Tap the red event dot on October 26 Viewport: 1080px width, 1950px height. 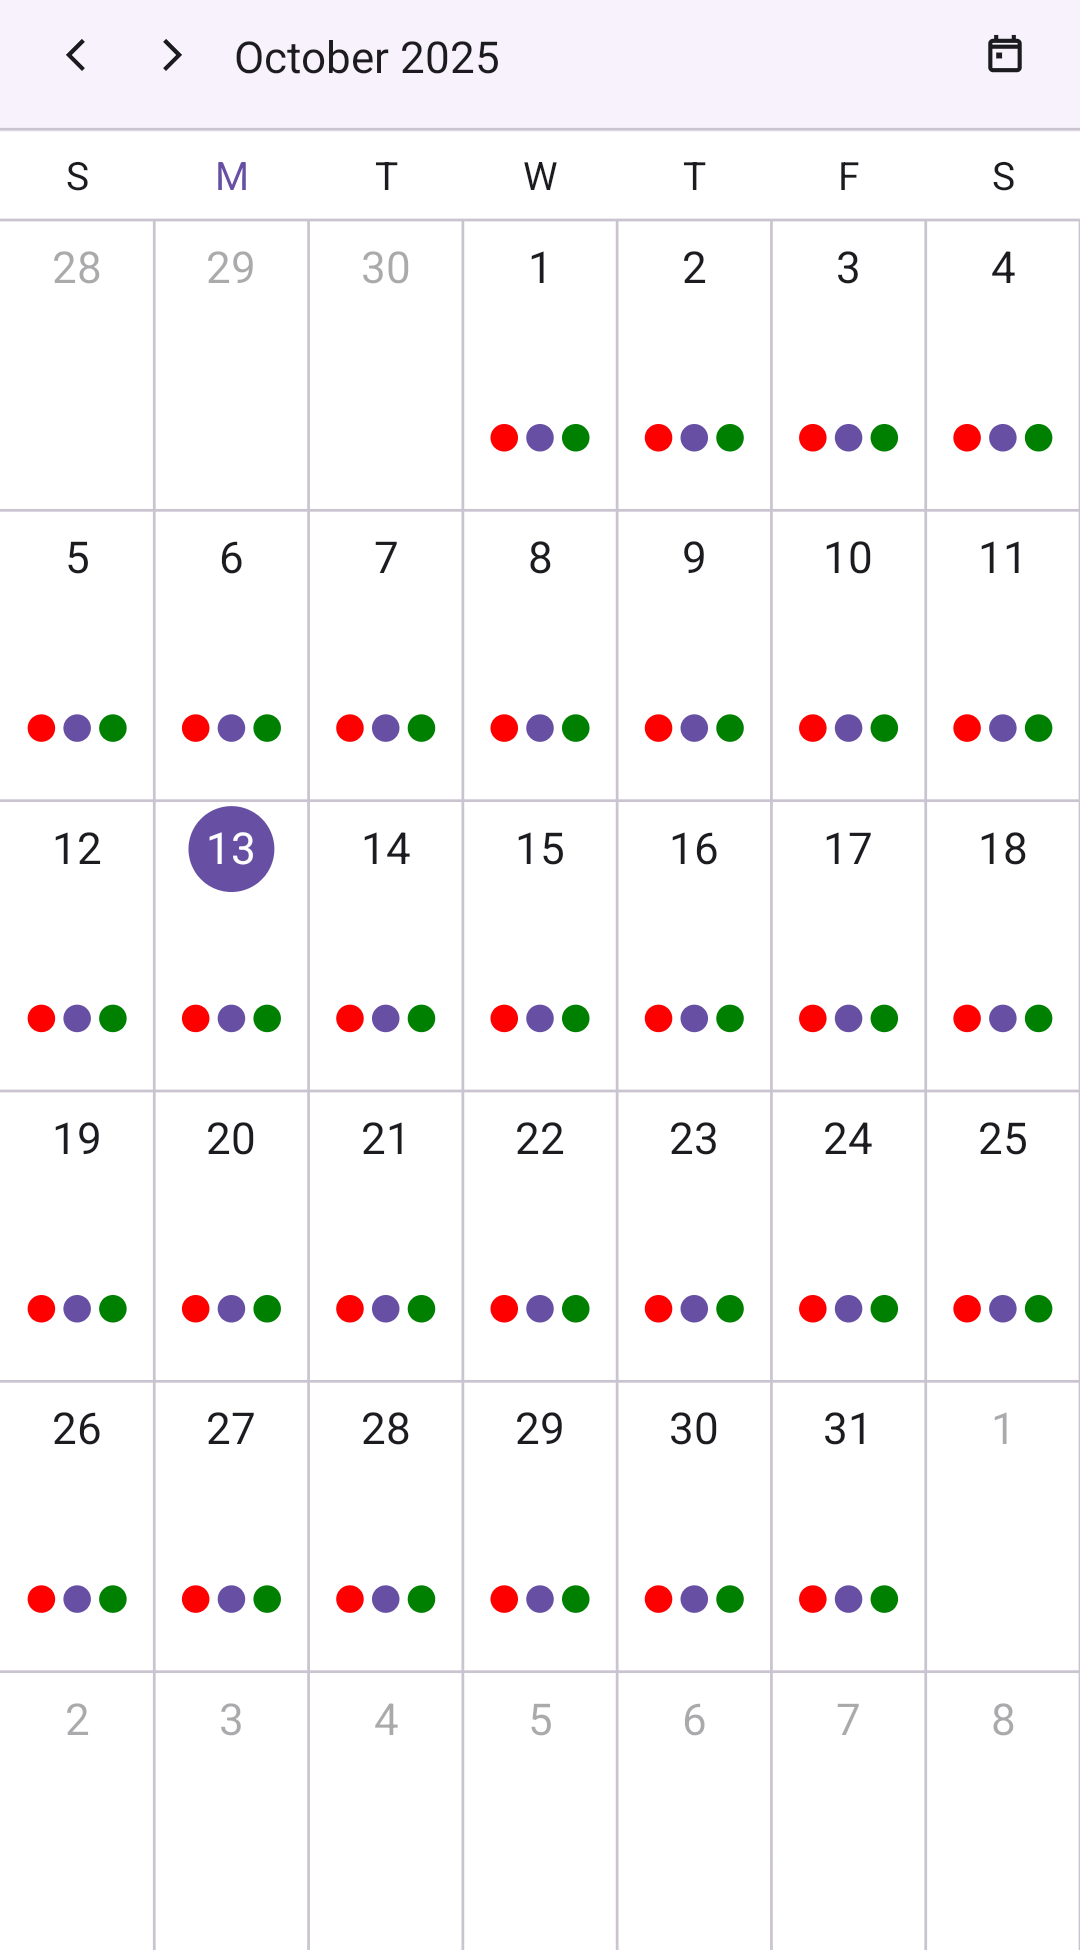pos(41,1599)
